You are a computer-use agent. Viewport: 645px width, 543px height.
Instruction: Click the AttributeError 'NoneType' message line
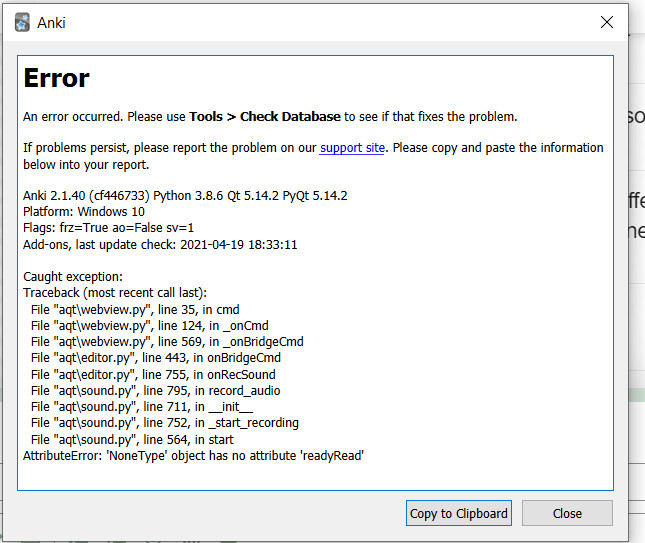[193, 455]
